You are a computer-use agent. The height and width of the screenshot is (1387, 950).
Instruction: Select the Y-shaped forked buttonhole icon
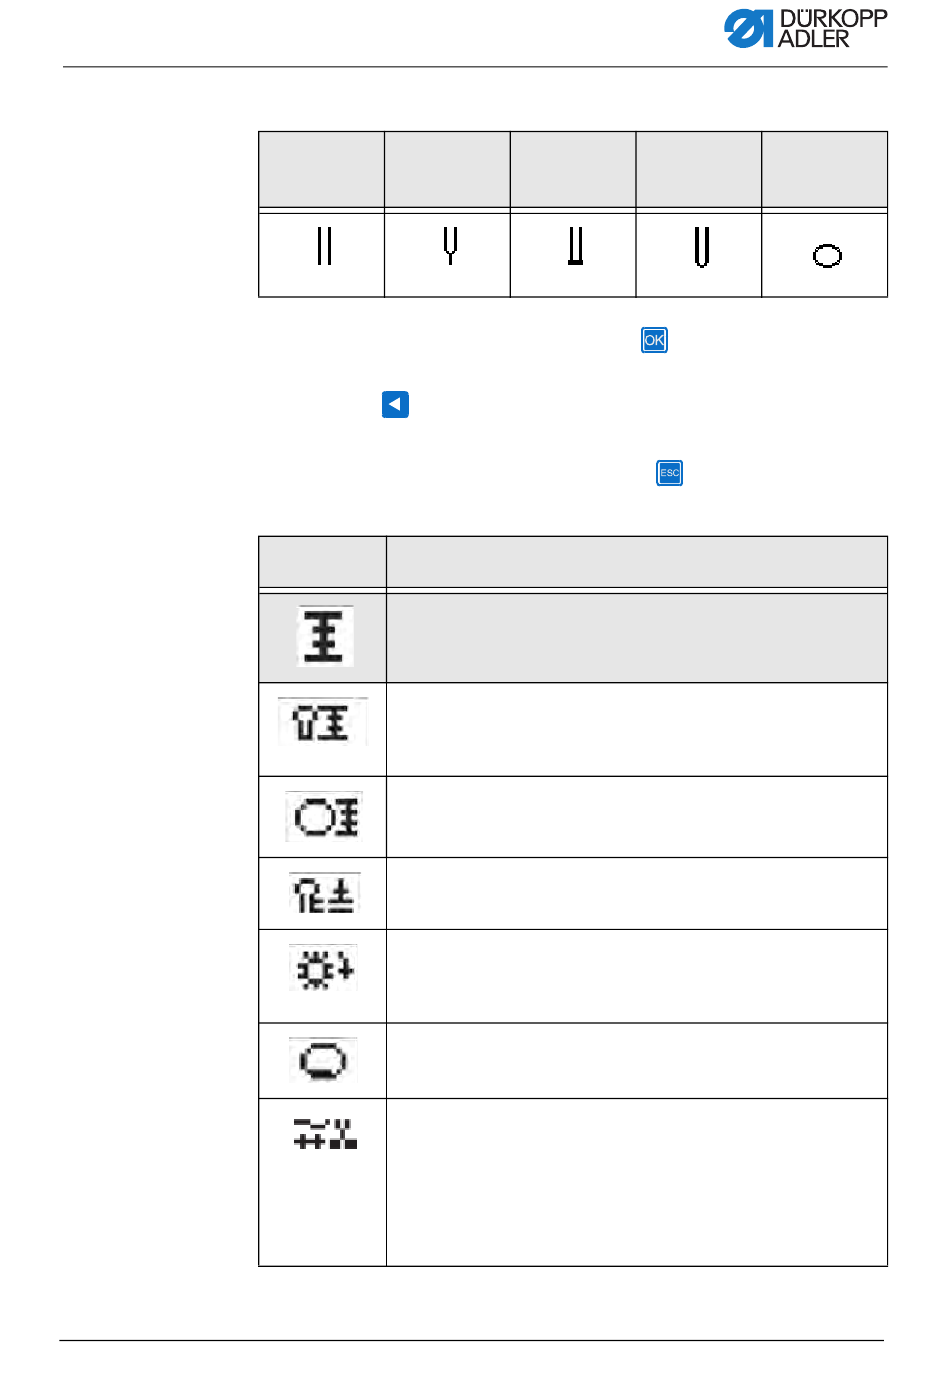pos(450,245)
